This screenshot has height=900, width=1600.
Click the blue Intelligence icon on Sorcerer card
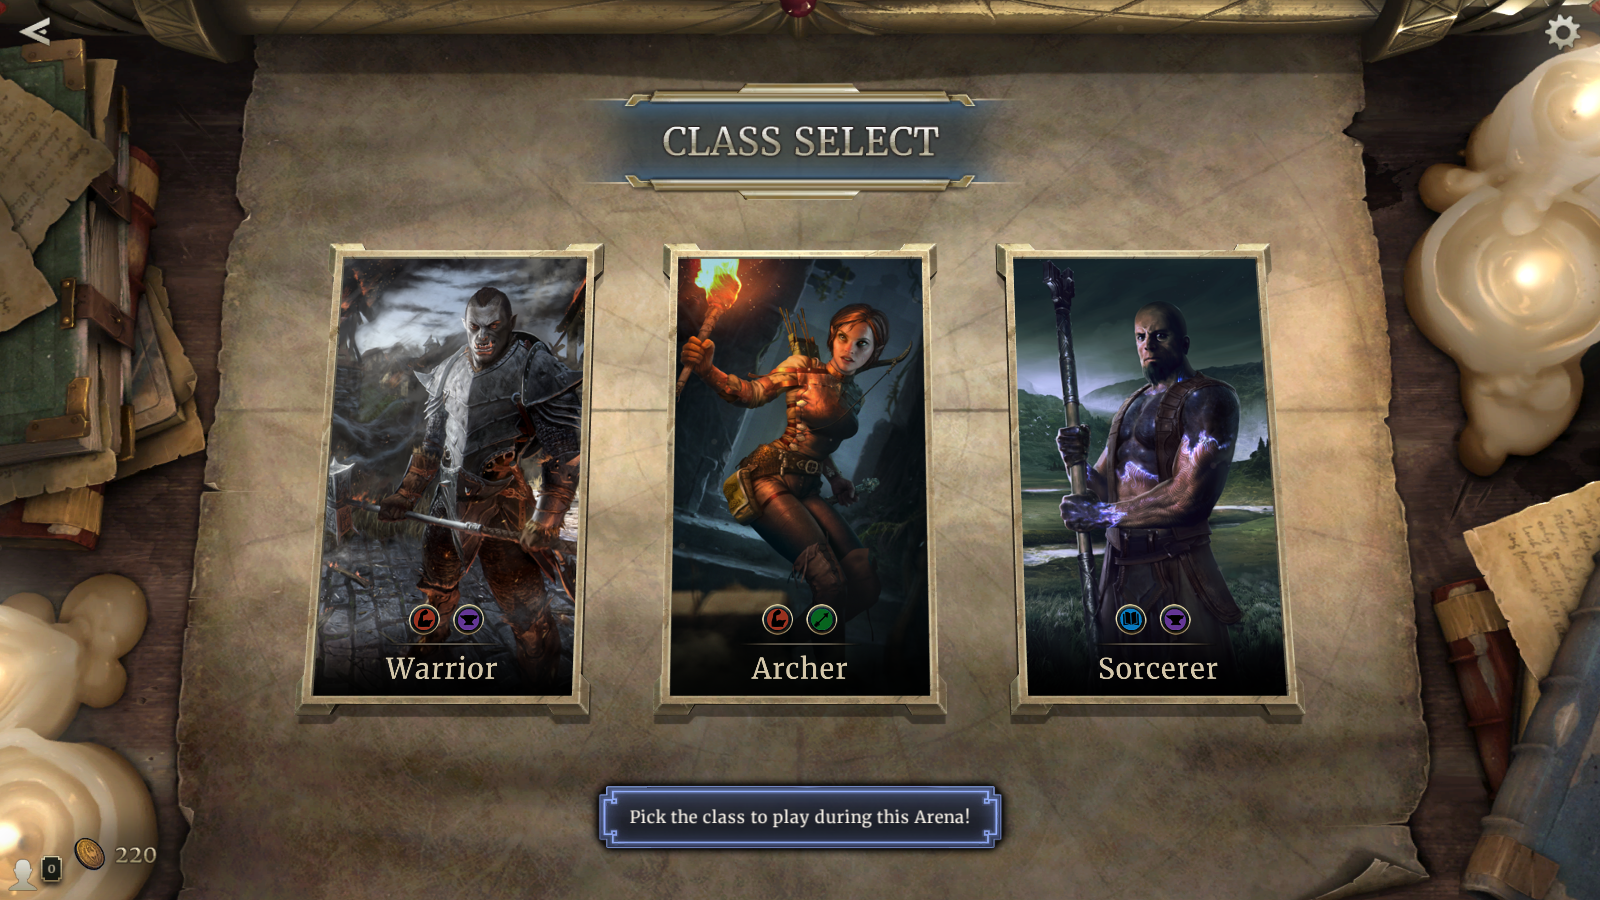tap(1131, 620)
